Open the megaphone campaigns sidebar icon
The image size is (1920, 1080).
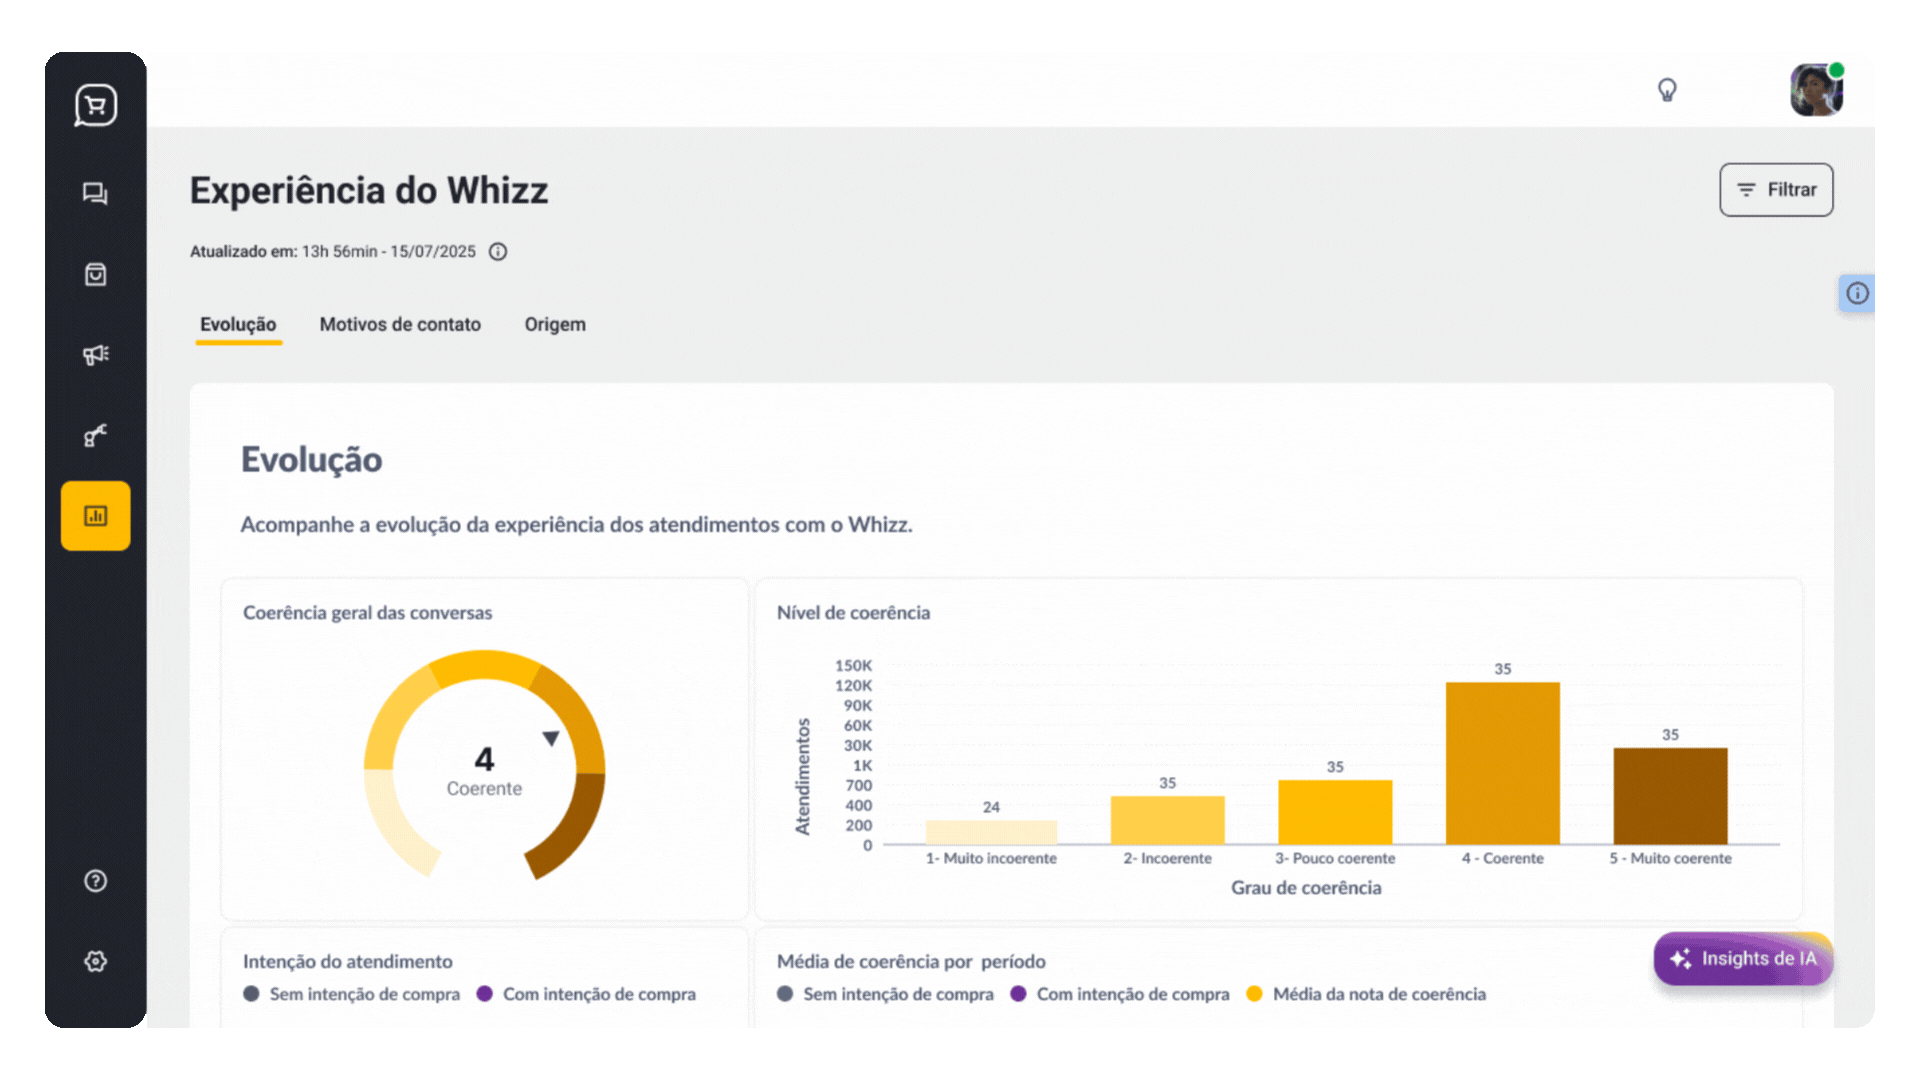coord(95,355)
